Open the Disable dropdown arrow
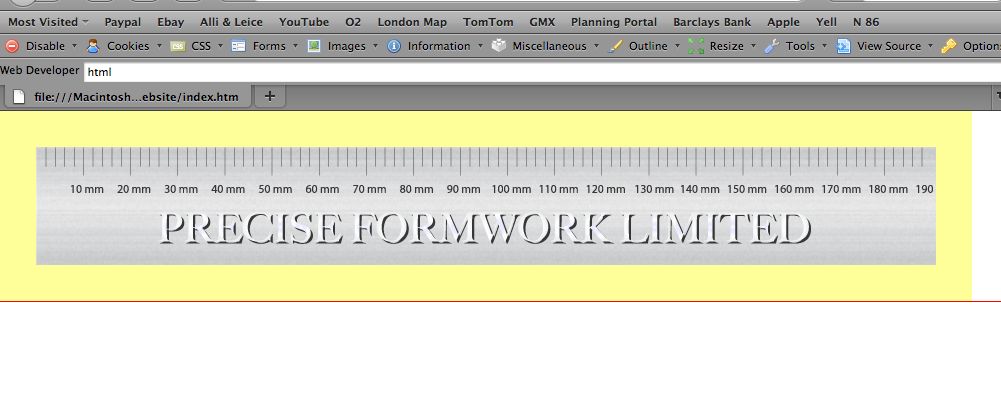Image resolution: width=1001 pixels, height=393 pixels. coord(74,46)
